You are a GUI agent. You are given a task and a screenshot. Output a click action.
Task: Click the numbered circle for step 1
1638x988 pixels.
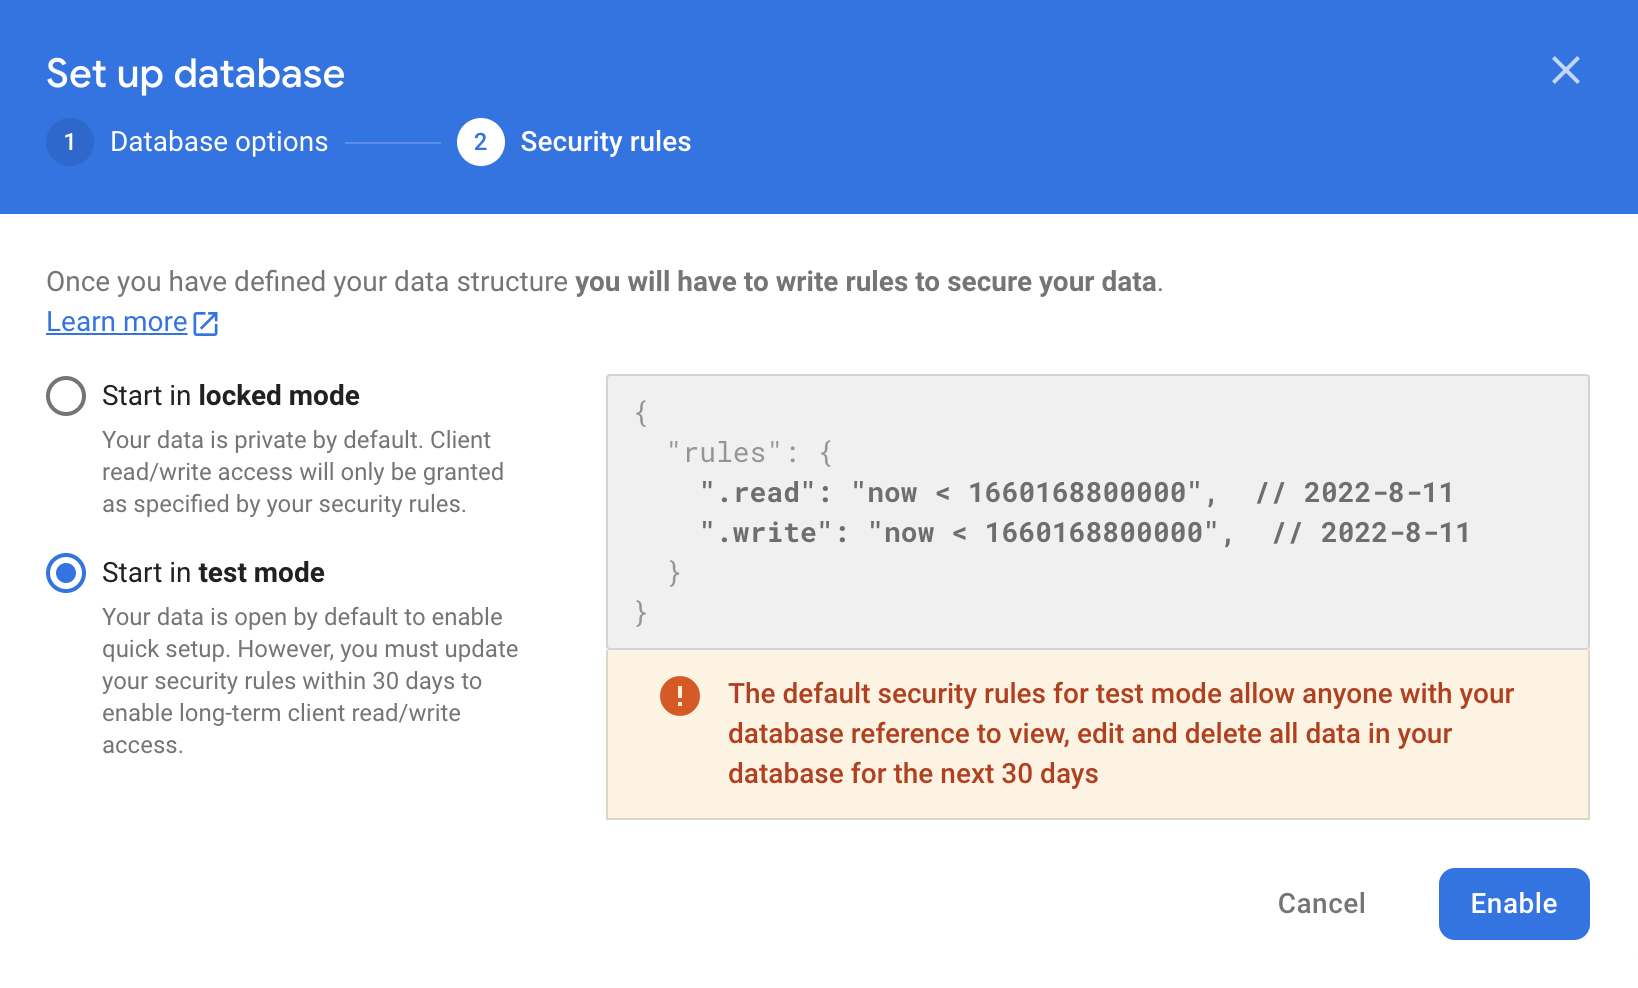tap(69, 142)
